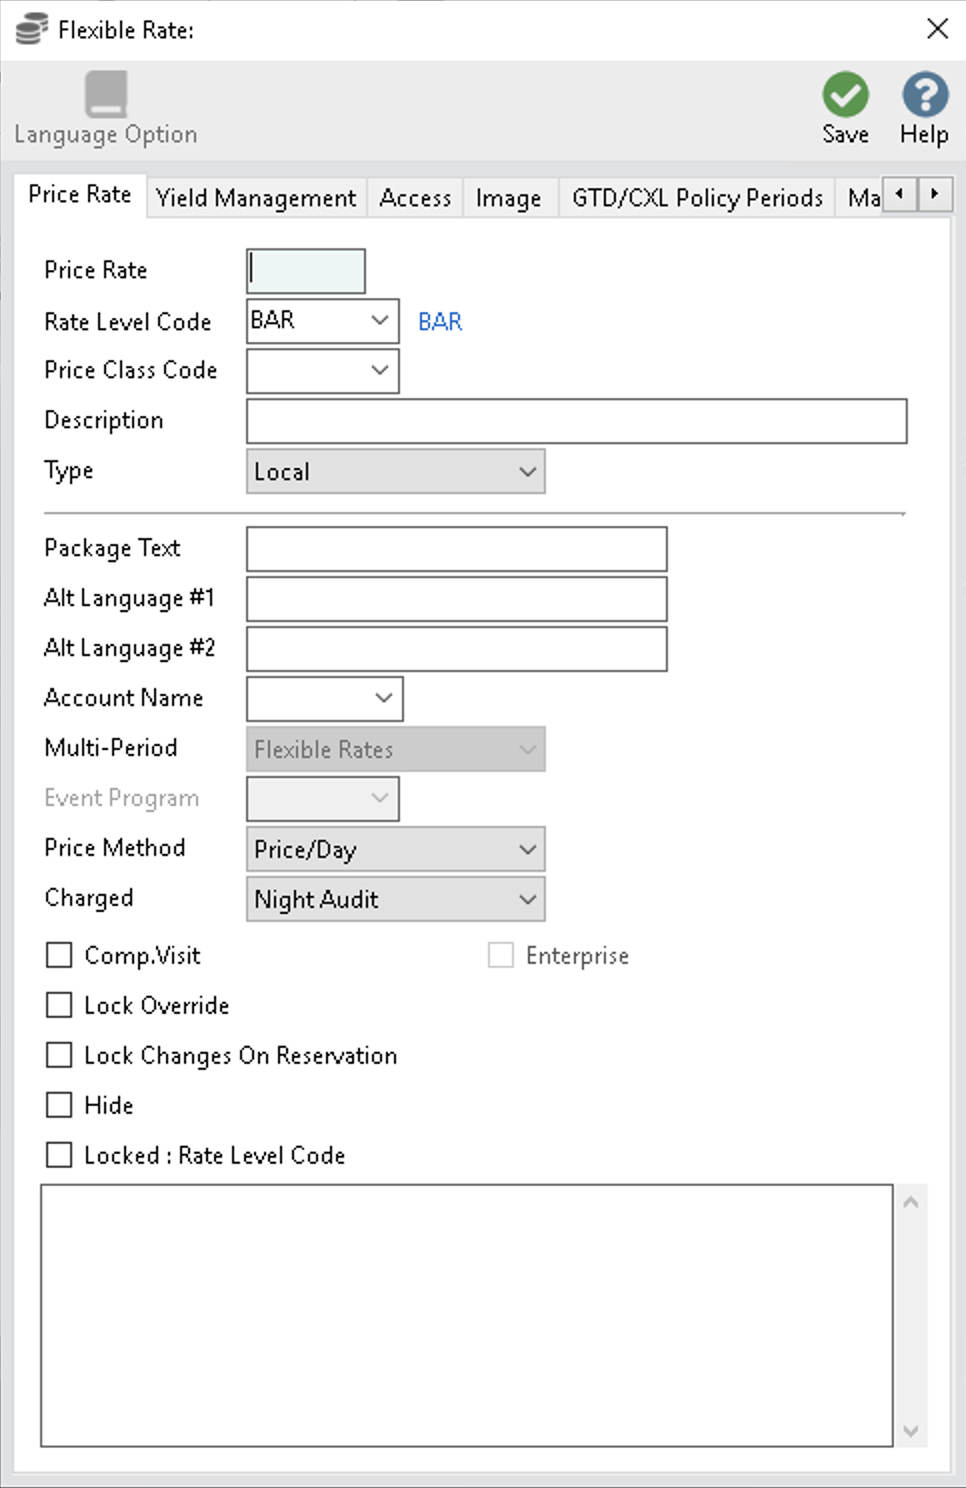Image resolution: width=966 pixels, height=1488 pixels.
Task: Click into the Description text field
Action: pos(576,421)
